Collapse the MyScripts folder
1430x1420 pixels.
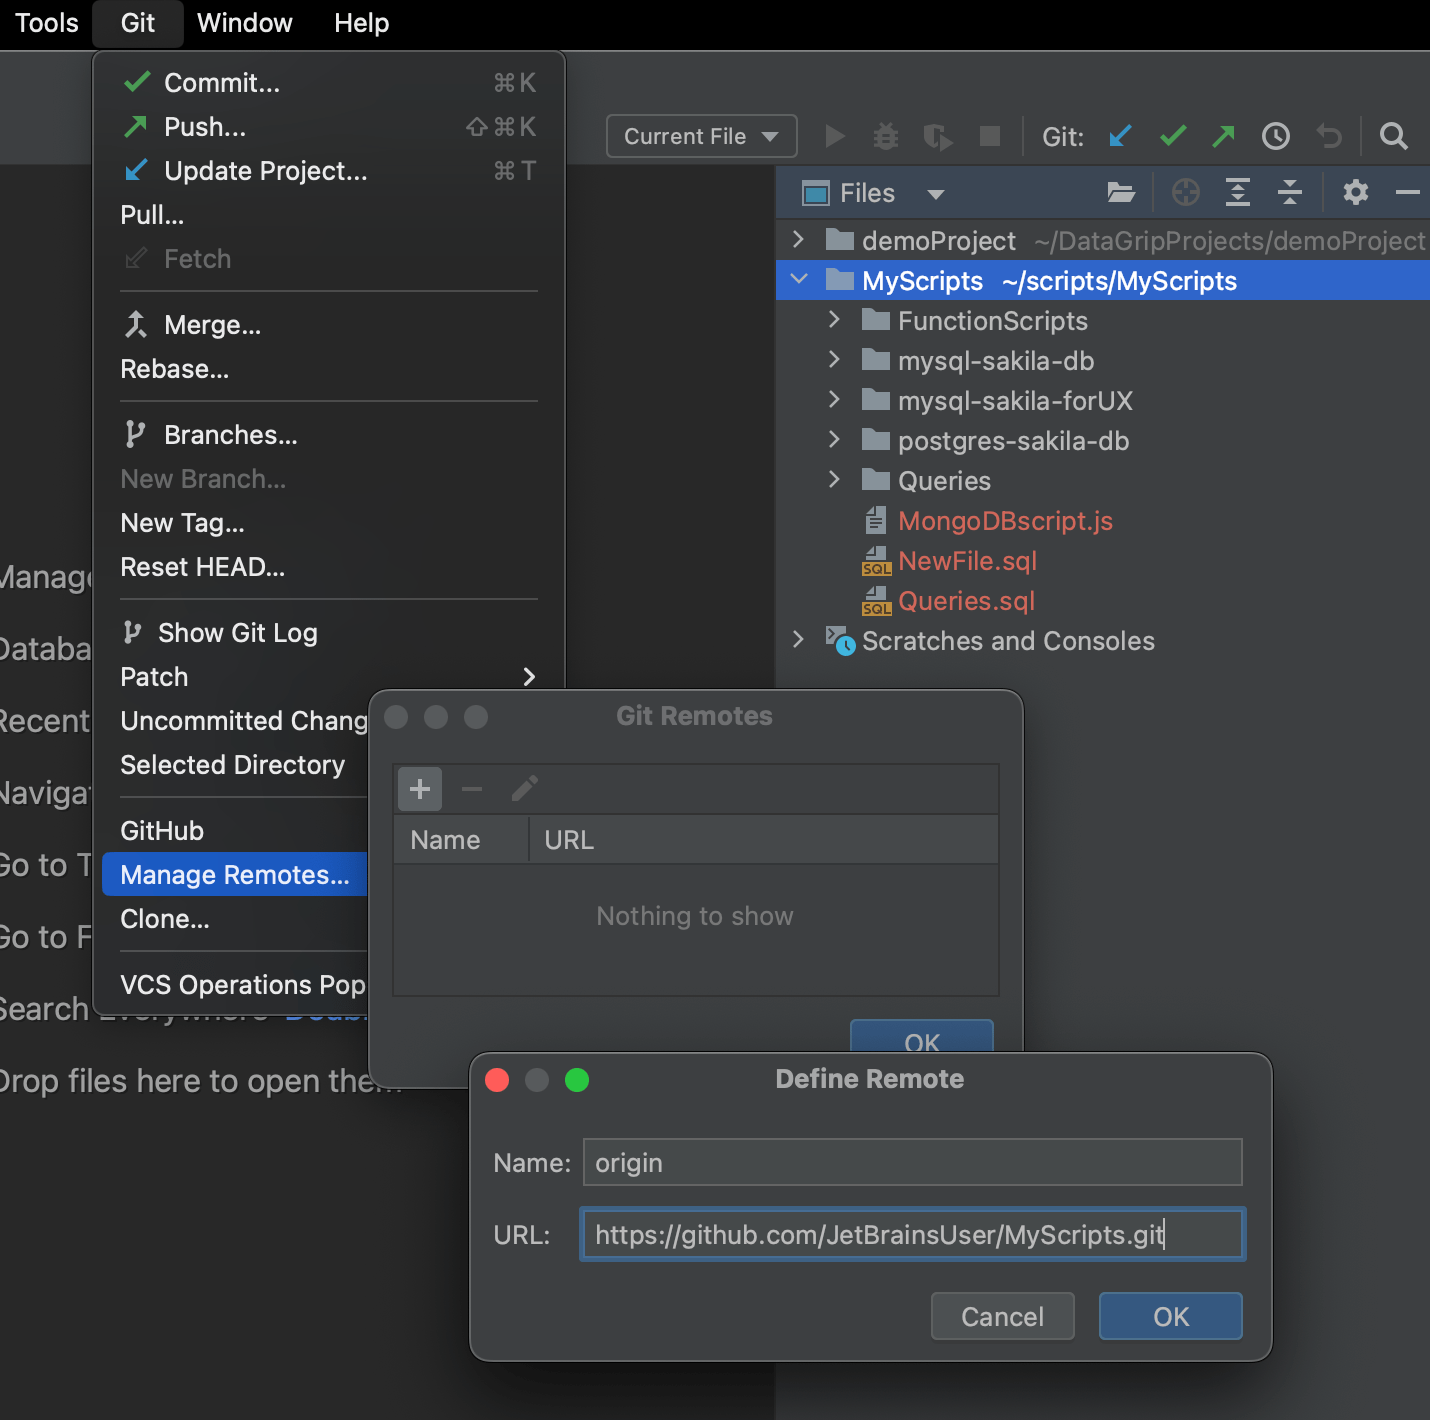[x=798, y=280]
